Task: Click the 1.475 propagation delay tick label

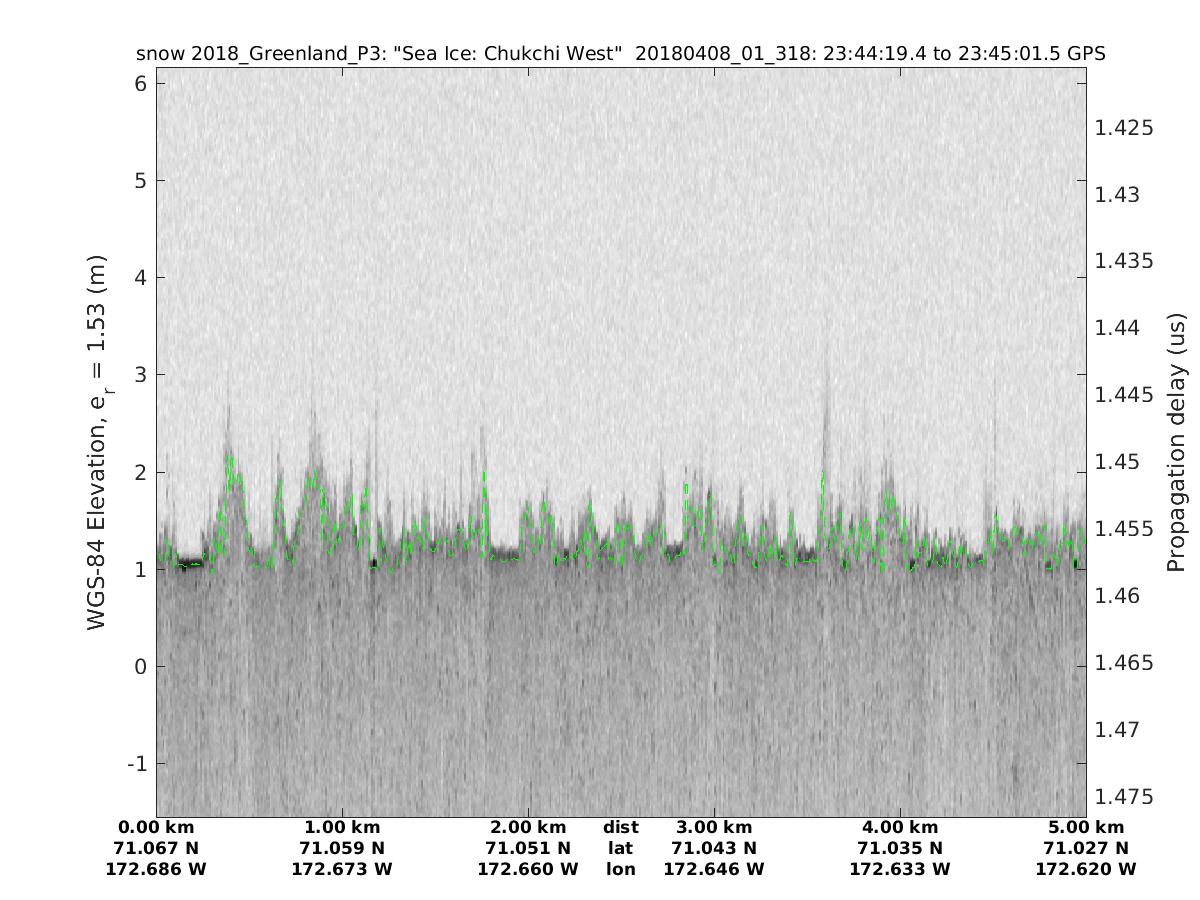Action: (x=1124, y=797)
